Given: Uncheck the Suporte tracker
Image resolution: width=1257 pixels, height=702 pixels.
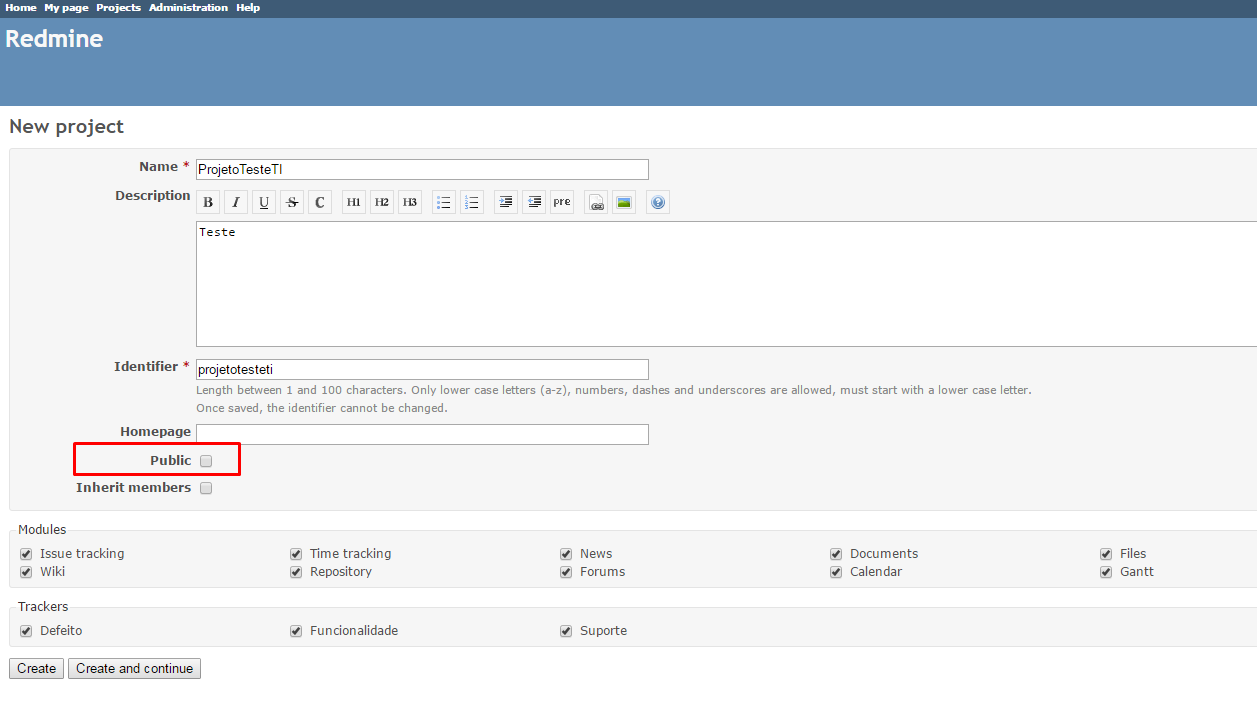Looking at the screenshot, I should pyautogui.click(x=566, y=631).
